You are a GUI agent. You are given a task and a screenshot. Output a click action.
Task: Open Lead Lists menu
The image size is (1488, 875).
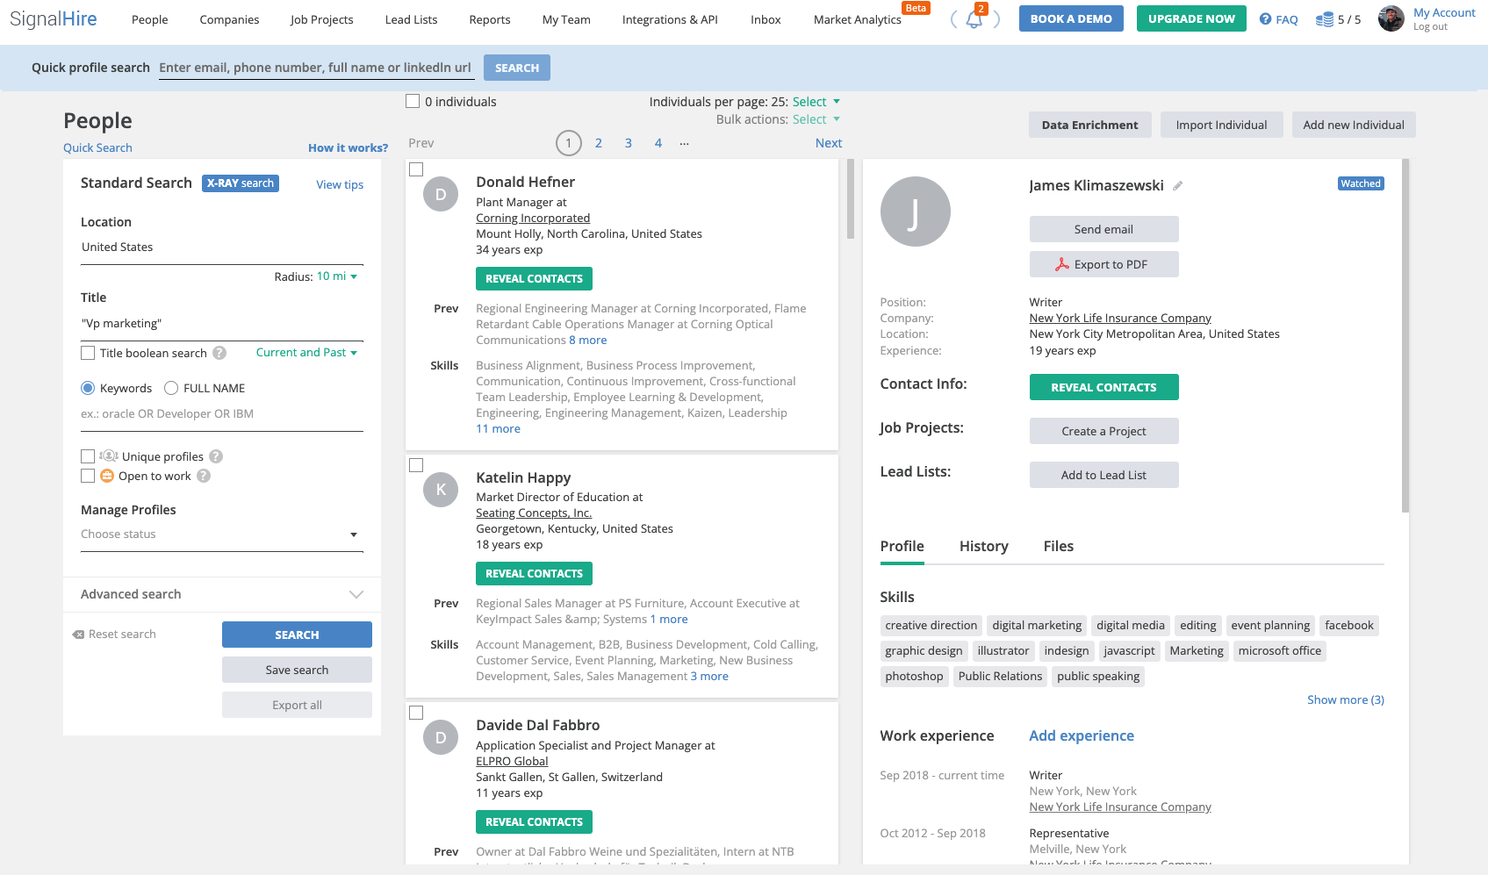(x=411, y=20)
